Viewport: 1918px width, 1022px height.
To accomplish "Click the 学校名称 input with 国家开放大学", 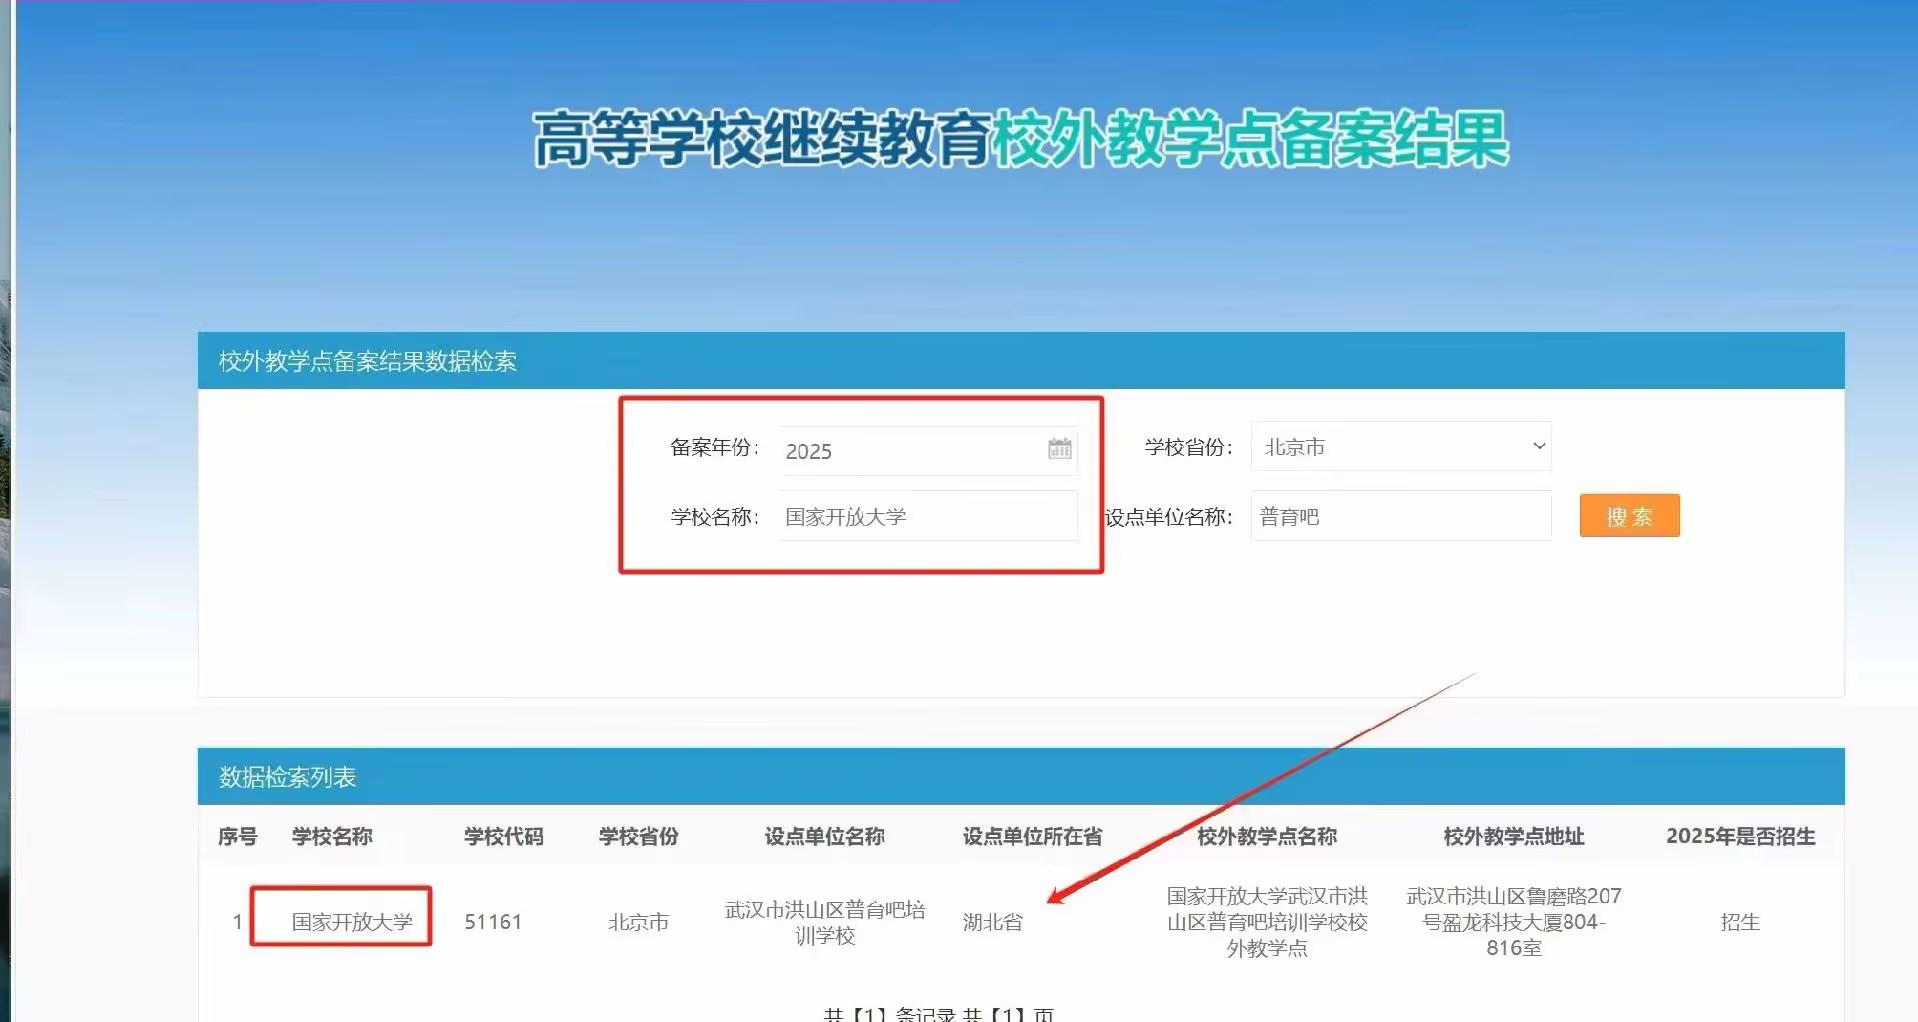I will pos(927,516).
